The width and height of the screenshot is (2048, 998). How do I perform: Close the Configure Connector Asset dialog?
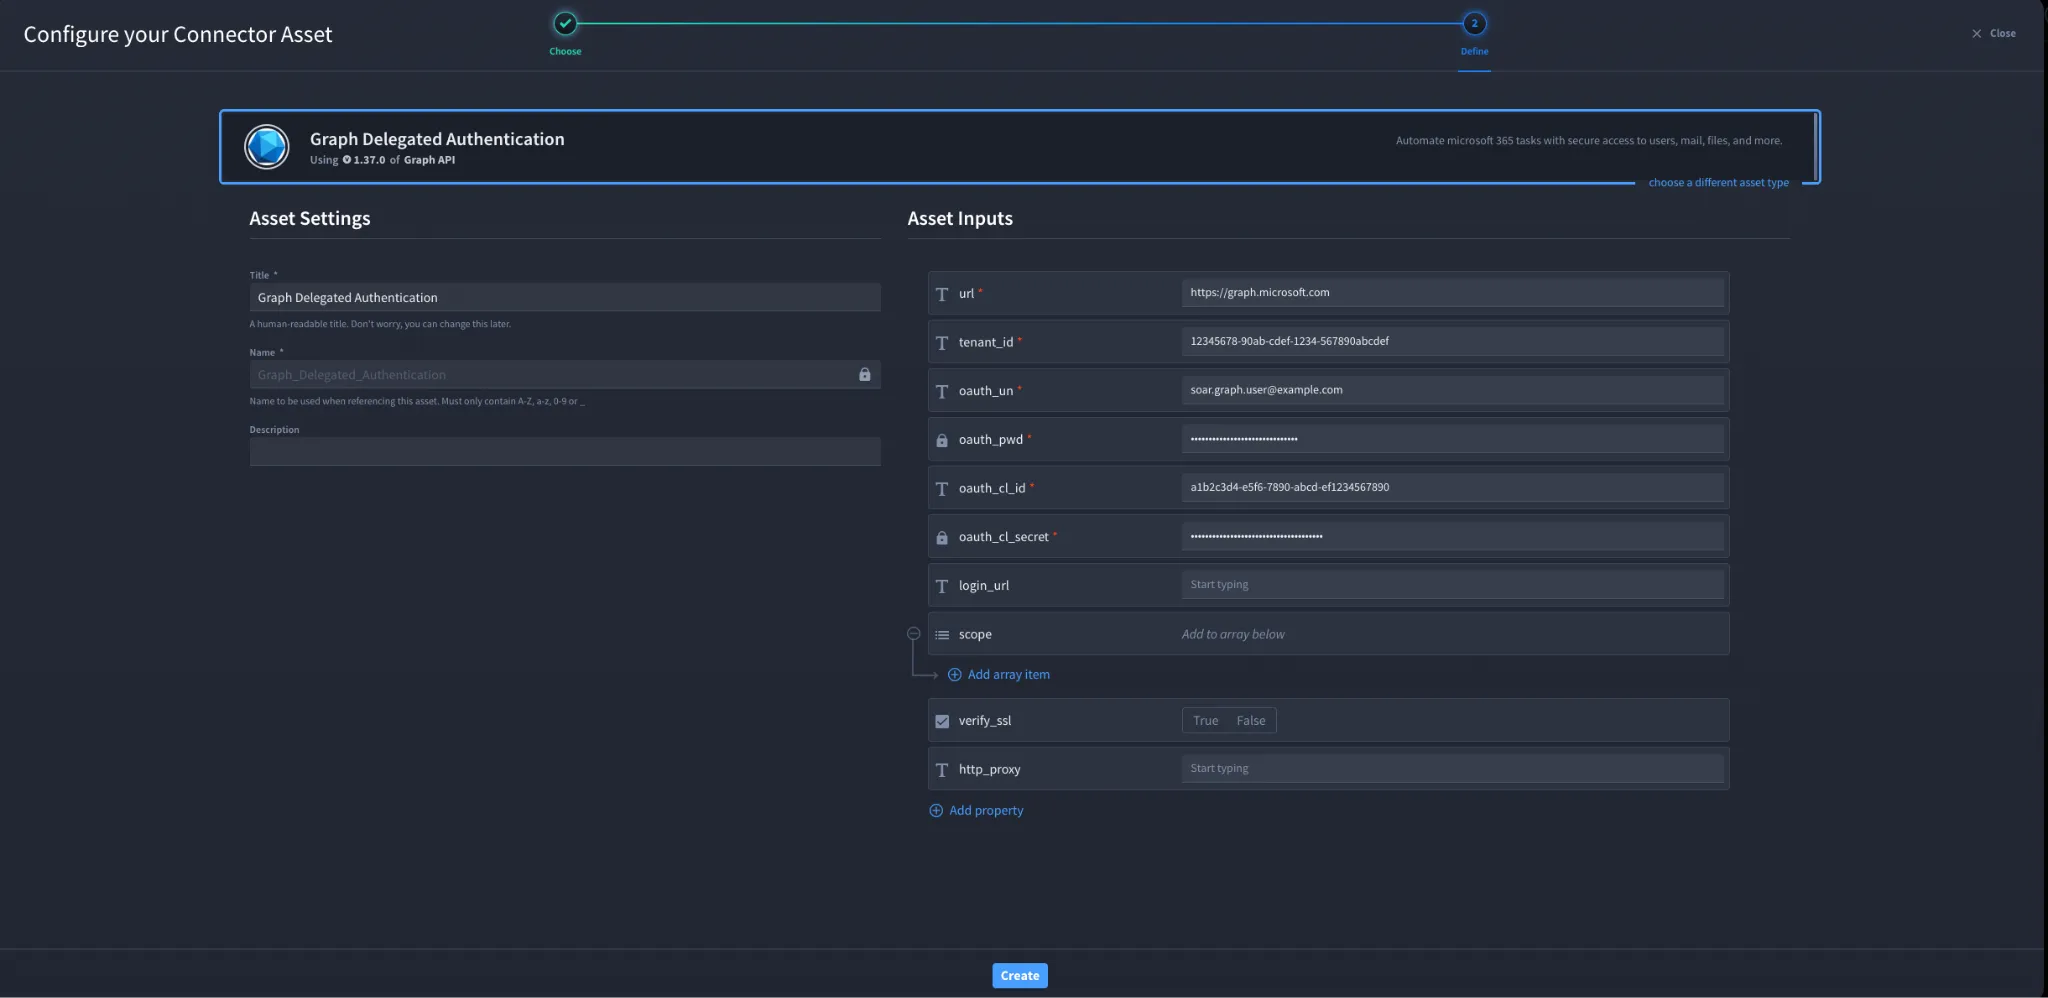[1993, 34]
